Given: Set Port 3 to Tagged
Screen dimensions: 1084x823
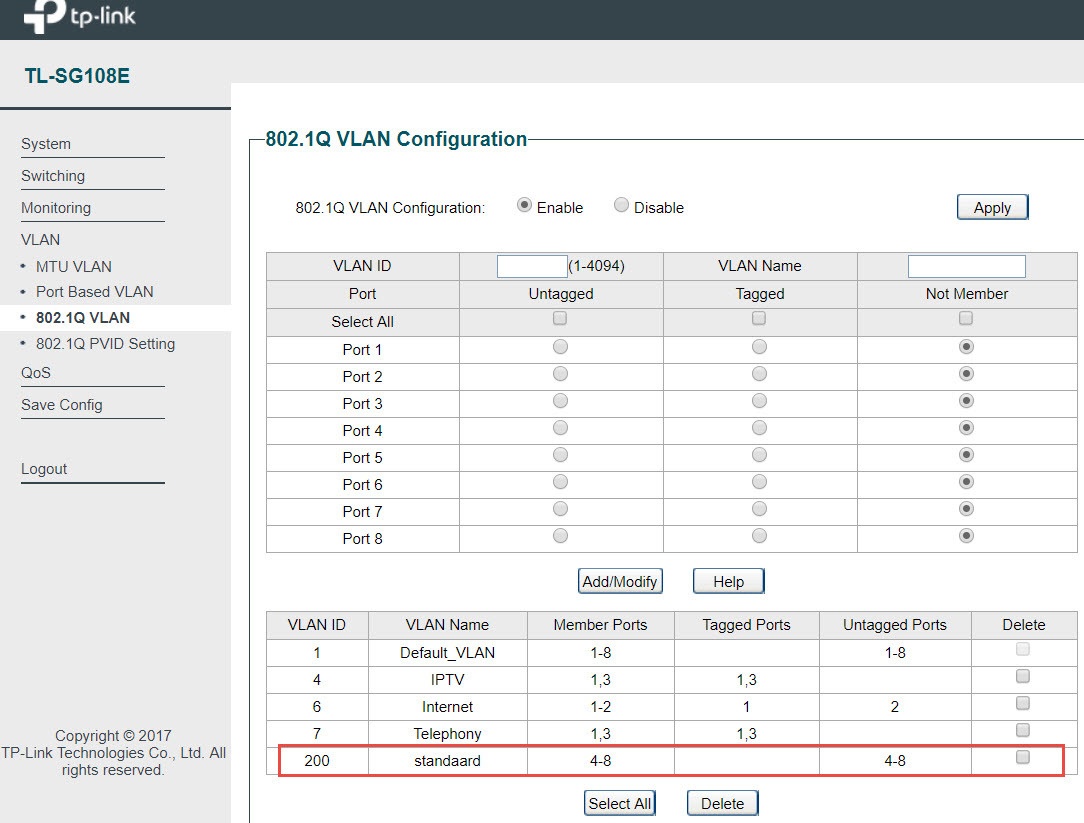Looking at the screenshot, I should 760,401.
